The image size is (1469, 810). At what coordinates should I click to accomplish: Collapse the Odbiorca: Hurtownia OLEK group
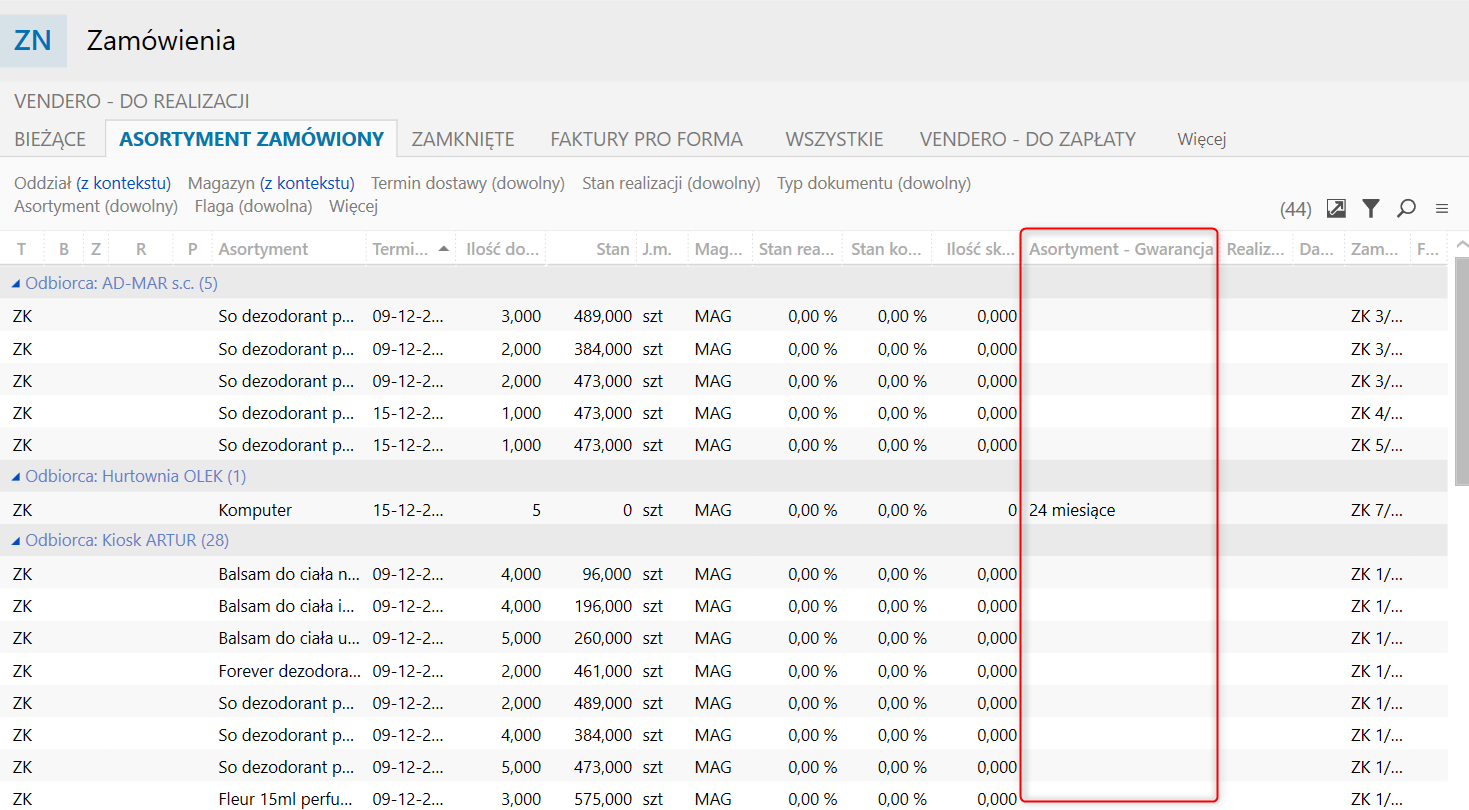click(x=16, y=477)
